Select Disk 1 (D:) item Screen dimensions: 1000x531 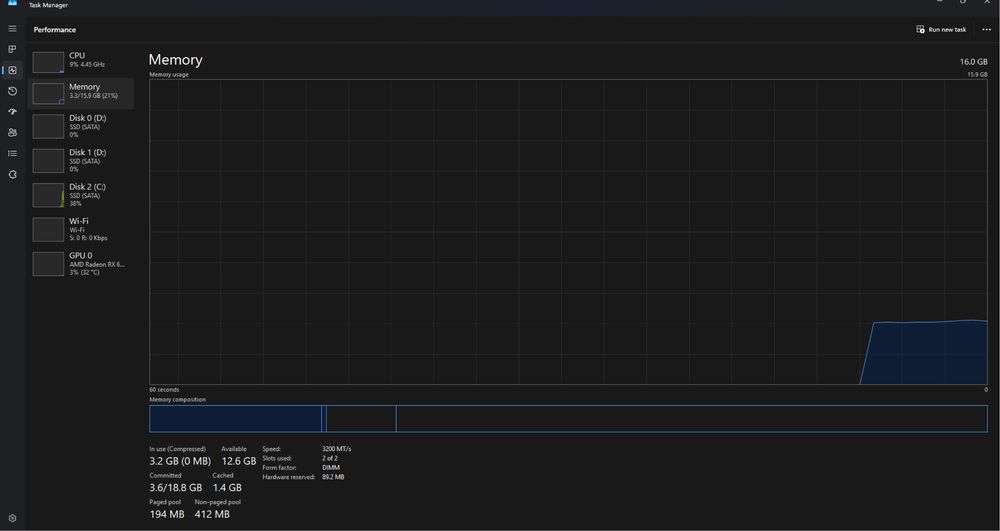[x=81, y=161]
